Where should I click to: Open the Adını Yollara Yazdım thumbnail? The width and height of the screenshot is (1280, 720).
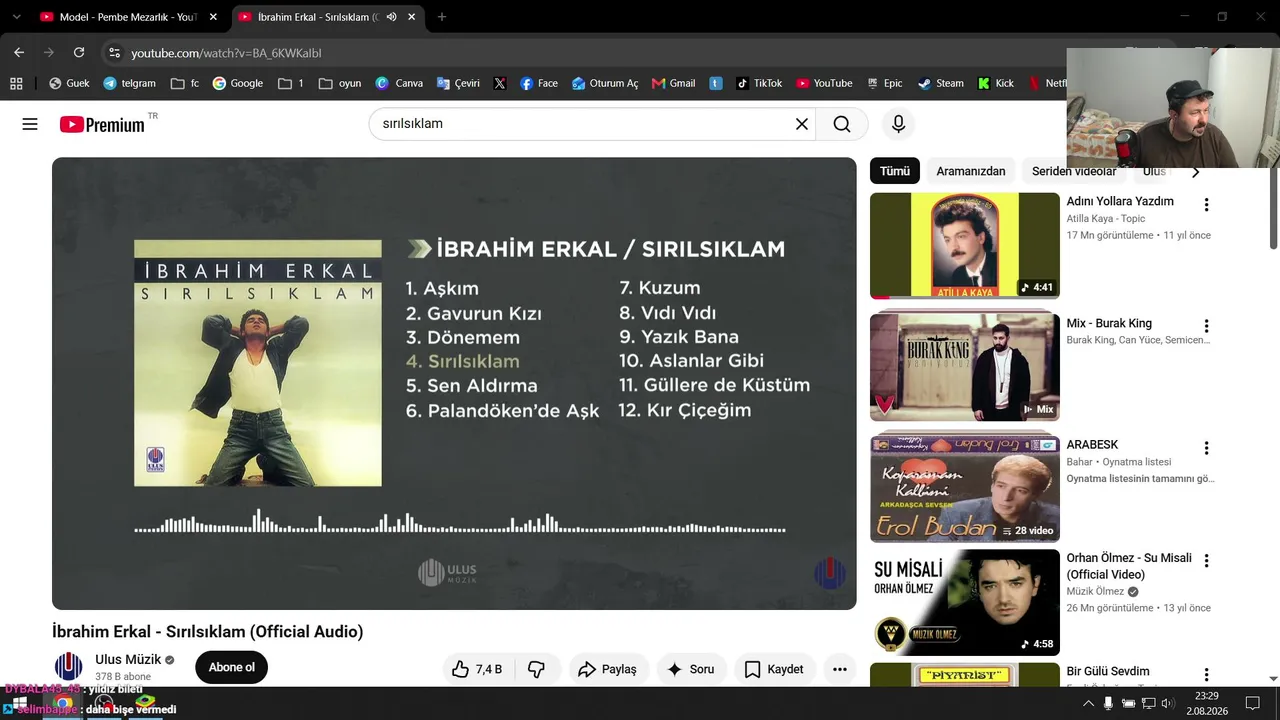tap(965, 246)
